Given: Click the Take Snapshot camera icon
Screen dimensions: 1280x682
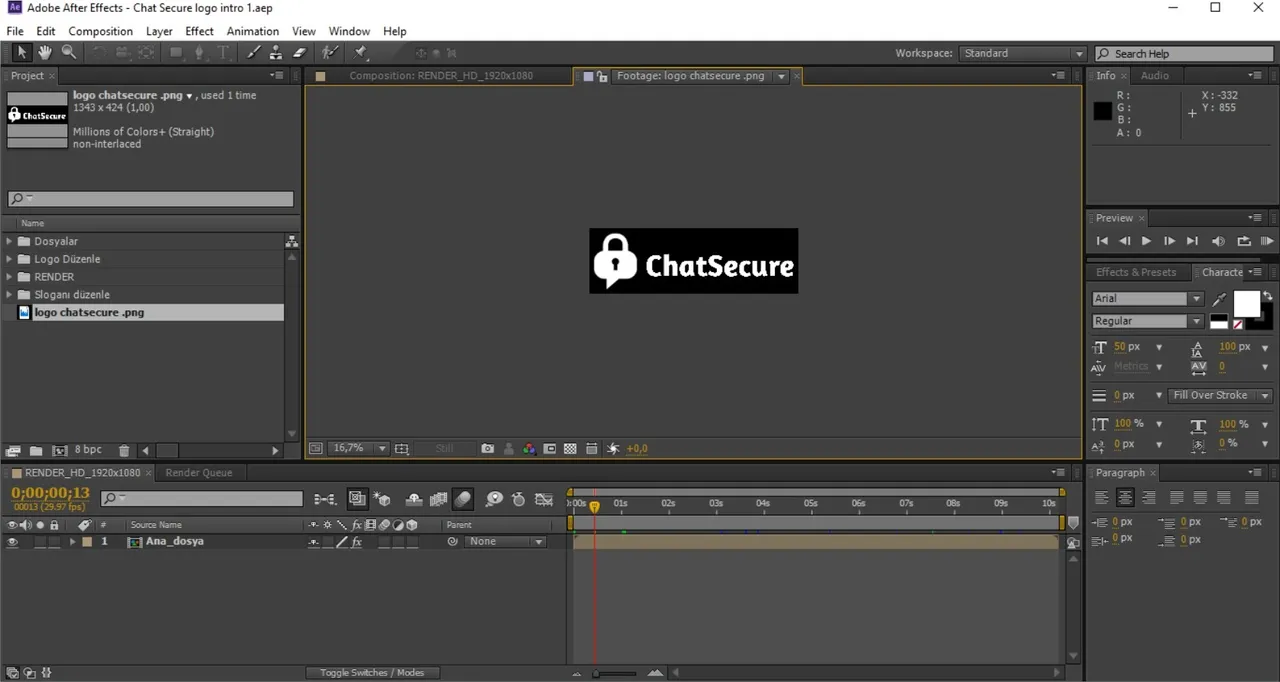Looking at the screenshot, I should (487, 449).
